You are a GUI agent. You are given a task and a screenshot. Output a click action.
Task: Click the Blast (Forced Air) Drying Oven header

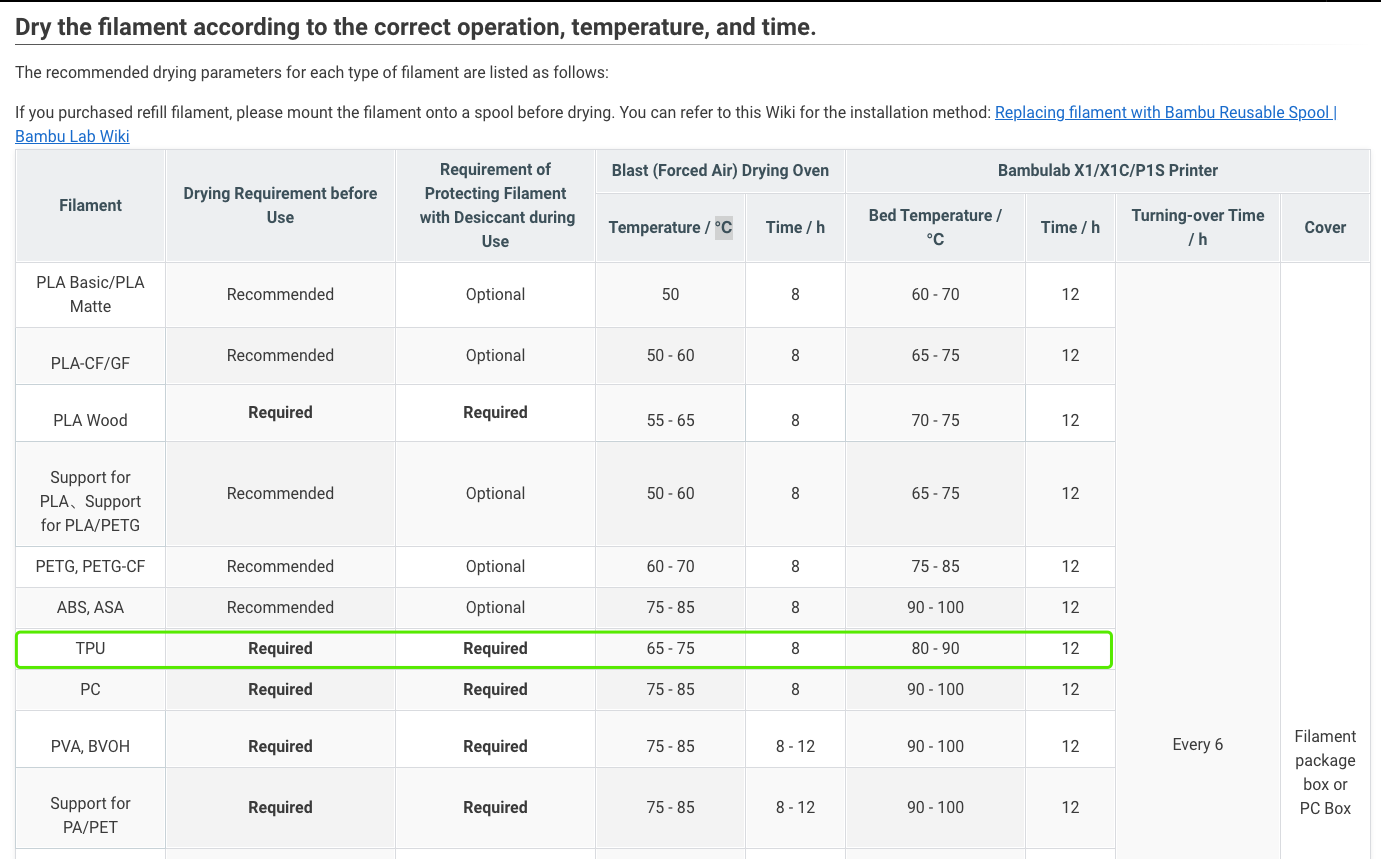coord(720,170)
